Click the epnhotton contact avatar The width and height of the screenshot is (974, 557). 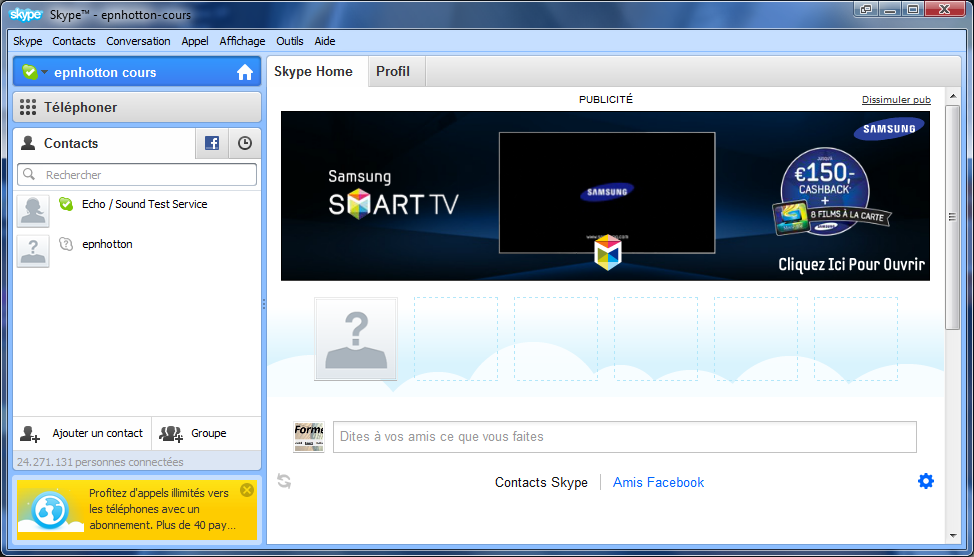33,251
